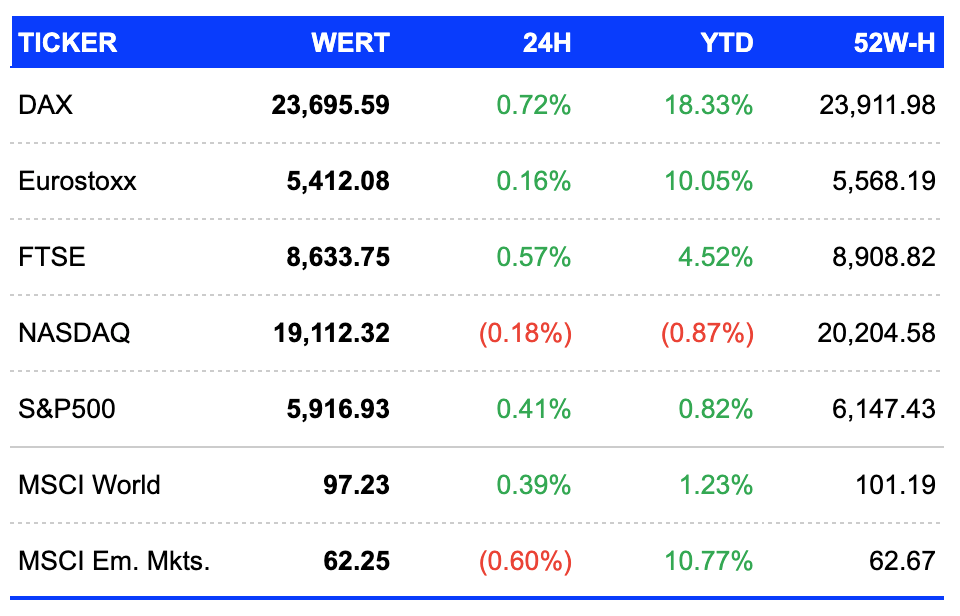This screenshot has width=960, height=616.
Task: Click the TICKER column header
Action: [67, 43]
